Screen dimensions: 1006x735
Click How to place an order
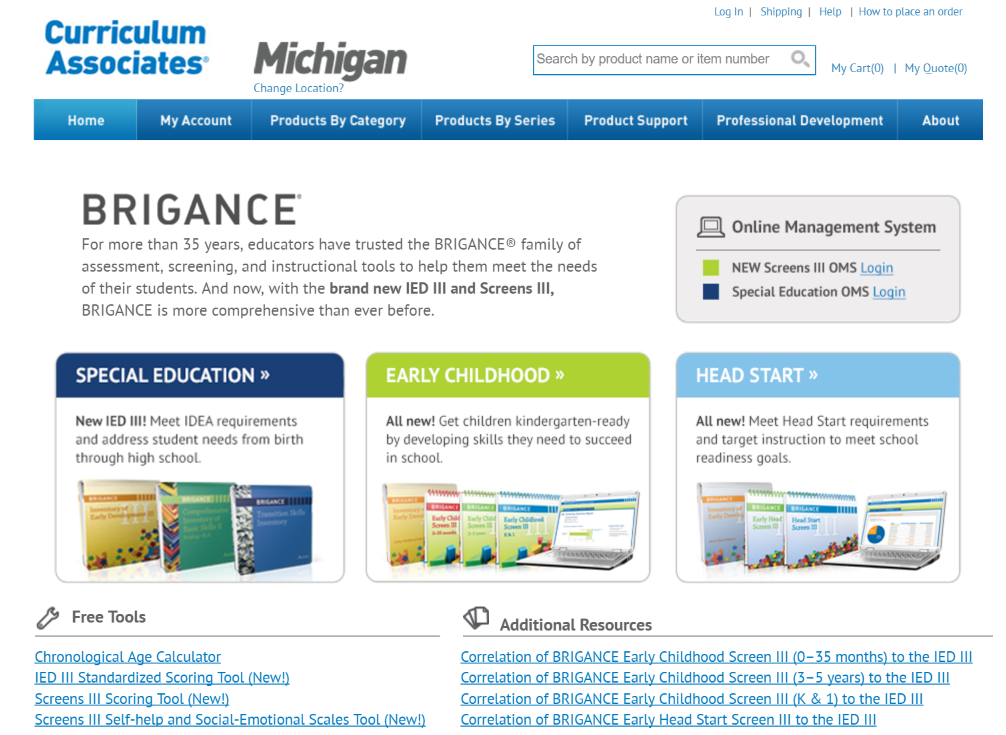[x=910, y=12]
